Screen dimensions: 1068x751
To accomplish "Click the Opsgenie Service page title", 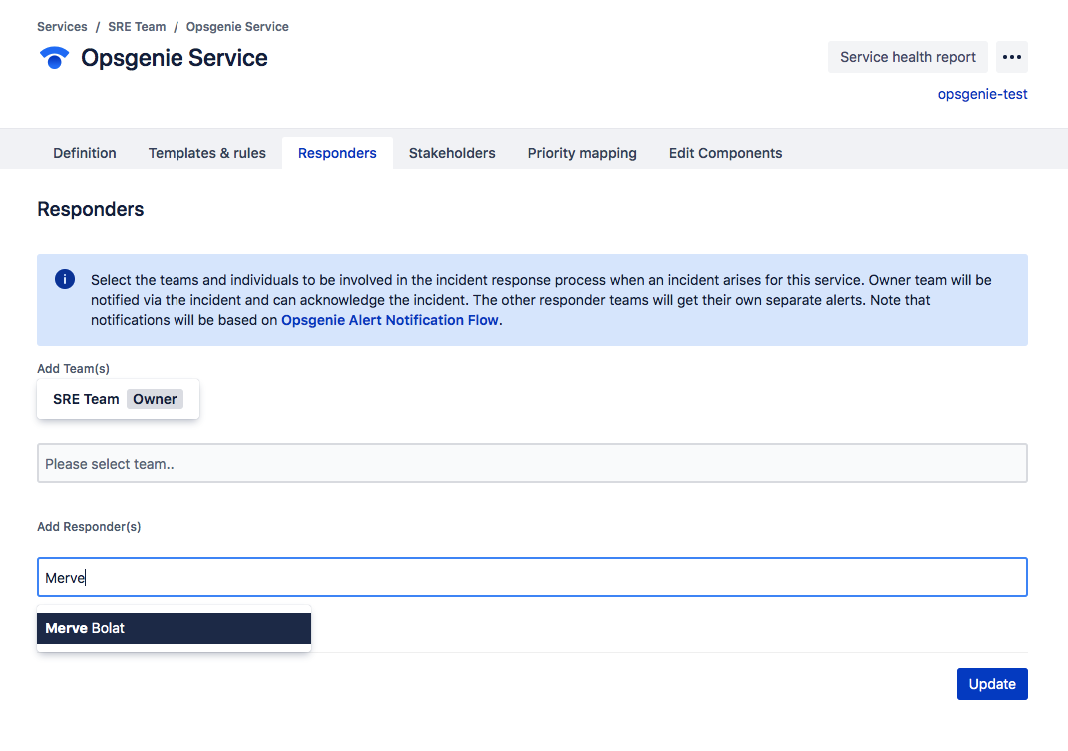I will 174,58.
